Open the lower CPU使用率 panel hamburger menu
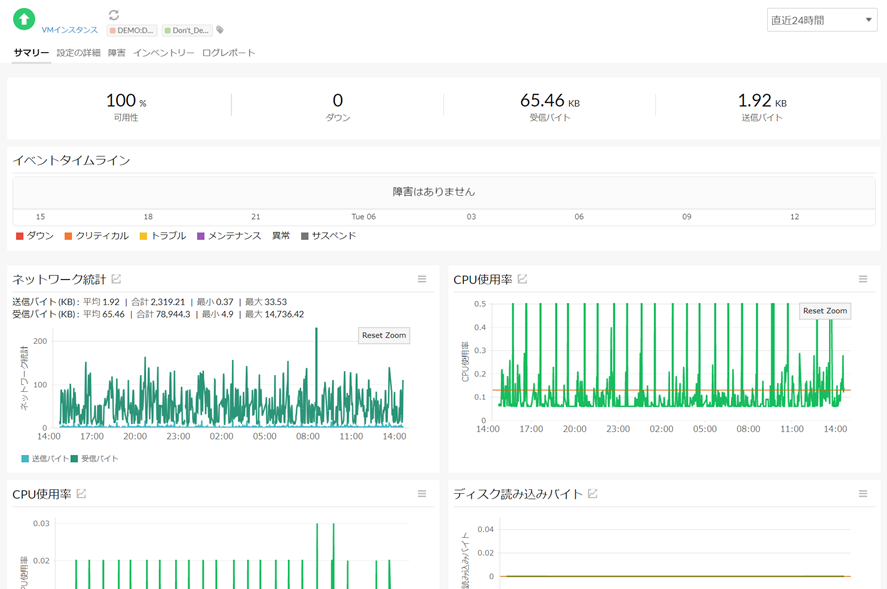This screenshot has width=887, height=589. (x=422, y=494)
